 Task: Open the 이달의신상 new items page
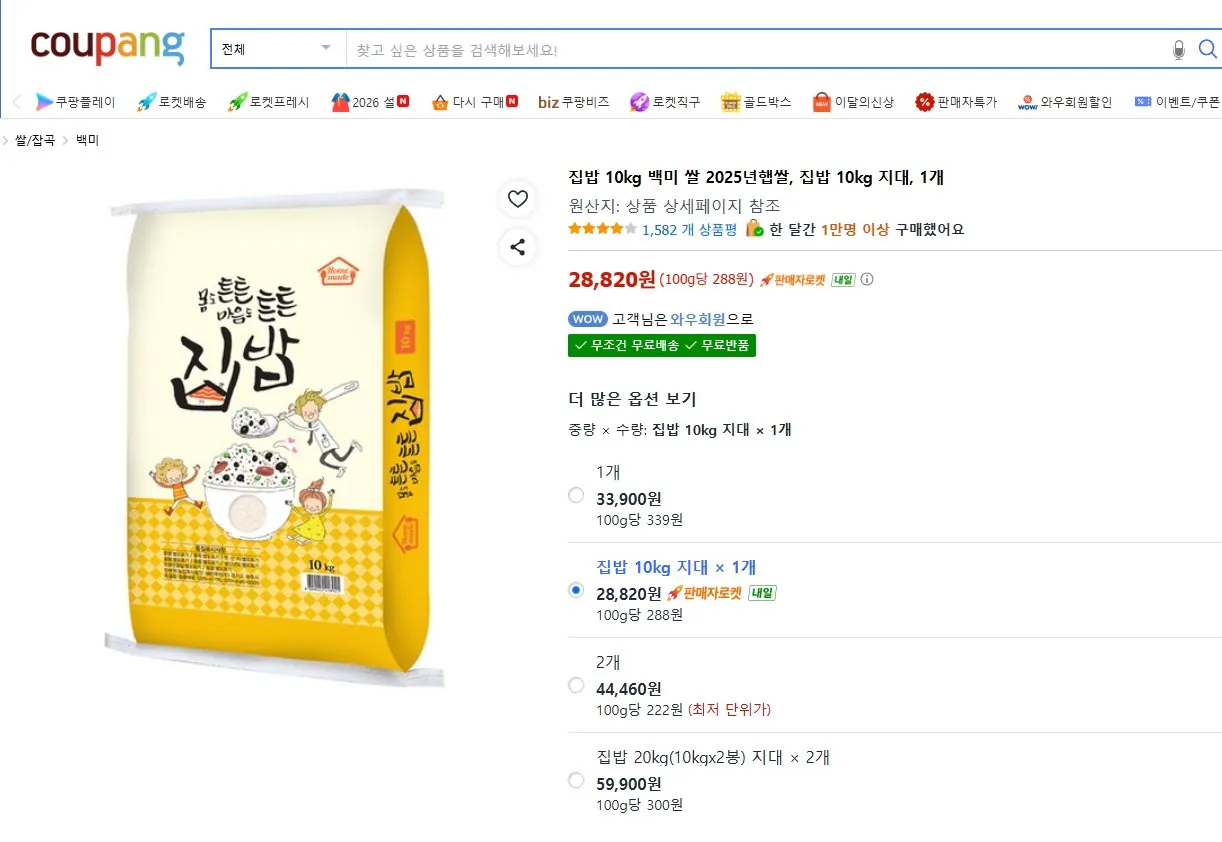(858, 101)
